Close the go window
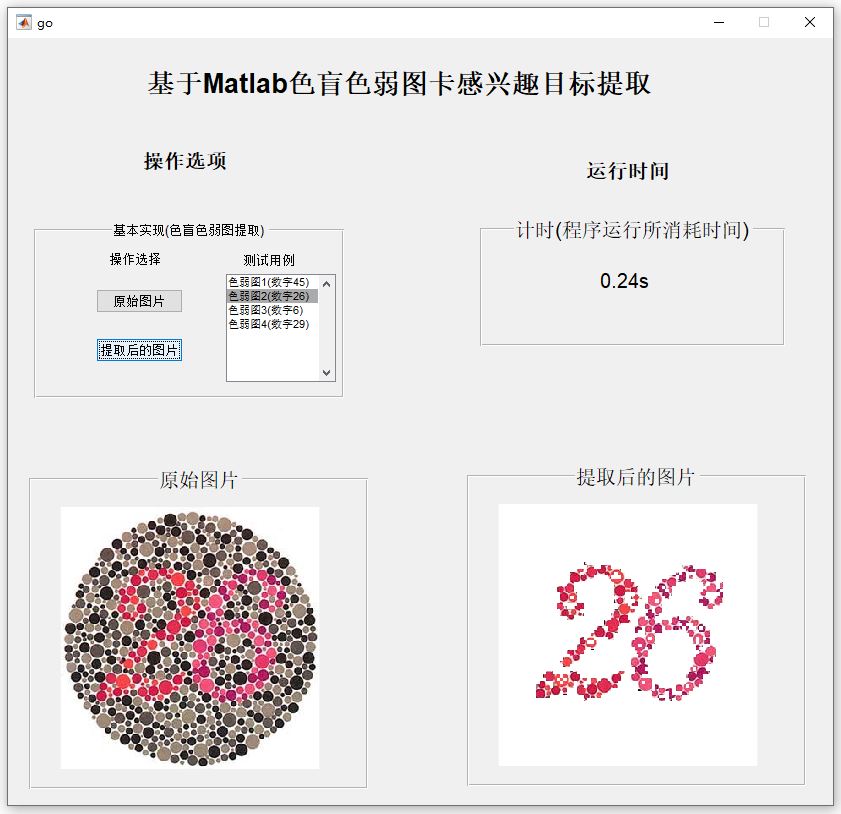The width and height of the screenshot is (841, 814). click(x=810, y=23)
